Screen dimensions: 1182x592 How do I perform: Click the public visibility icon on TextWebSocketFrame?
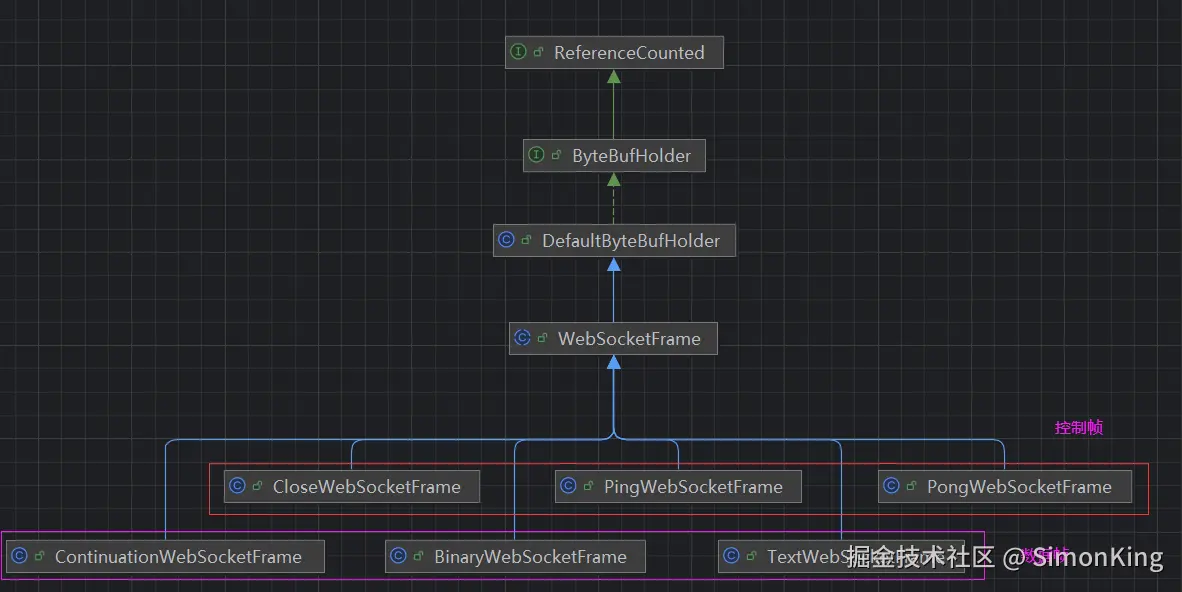[751, 556]
